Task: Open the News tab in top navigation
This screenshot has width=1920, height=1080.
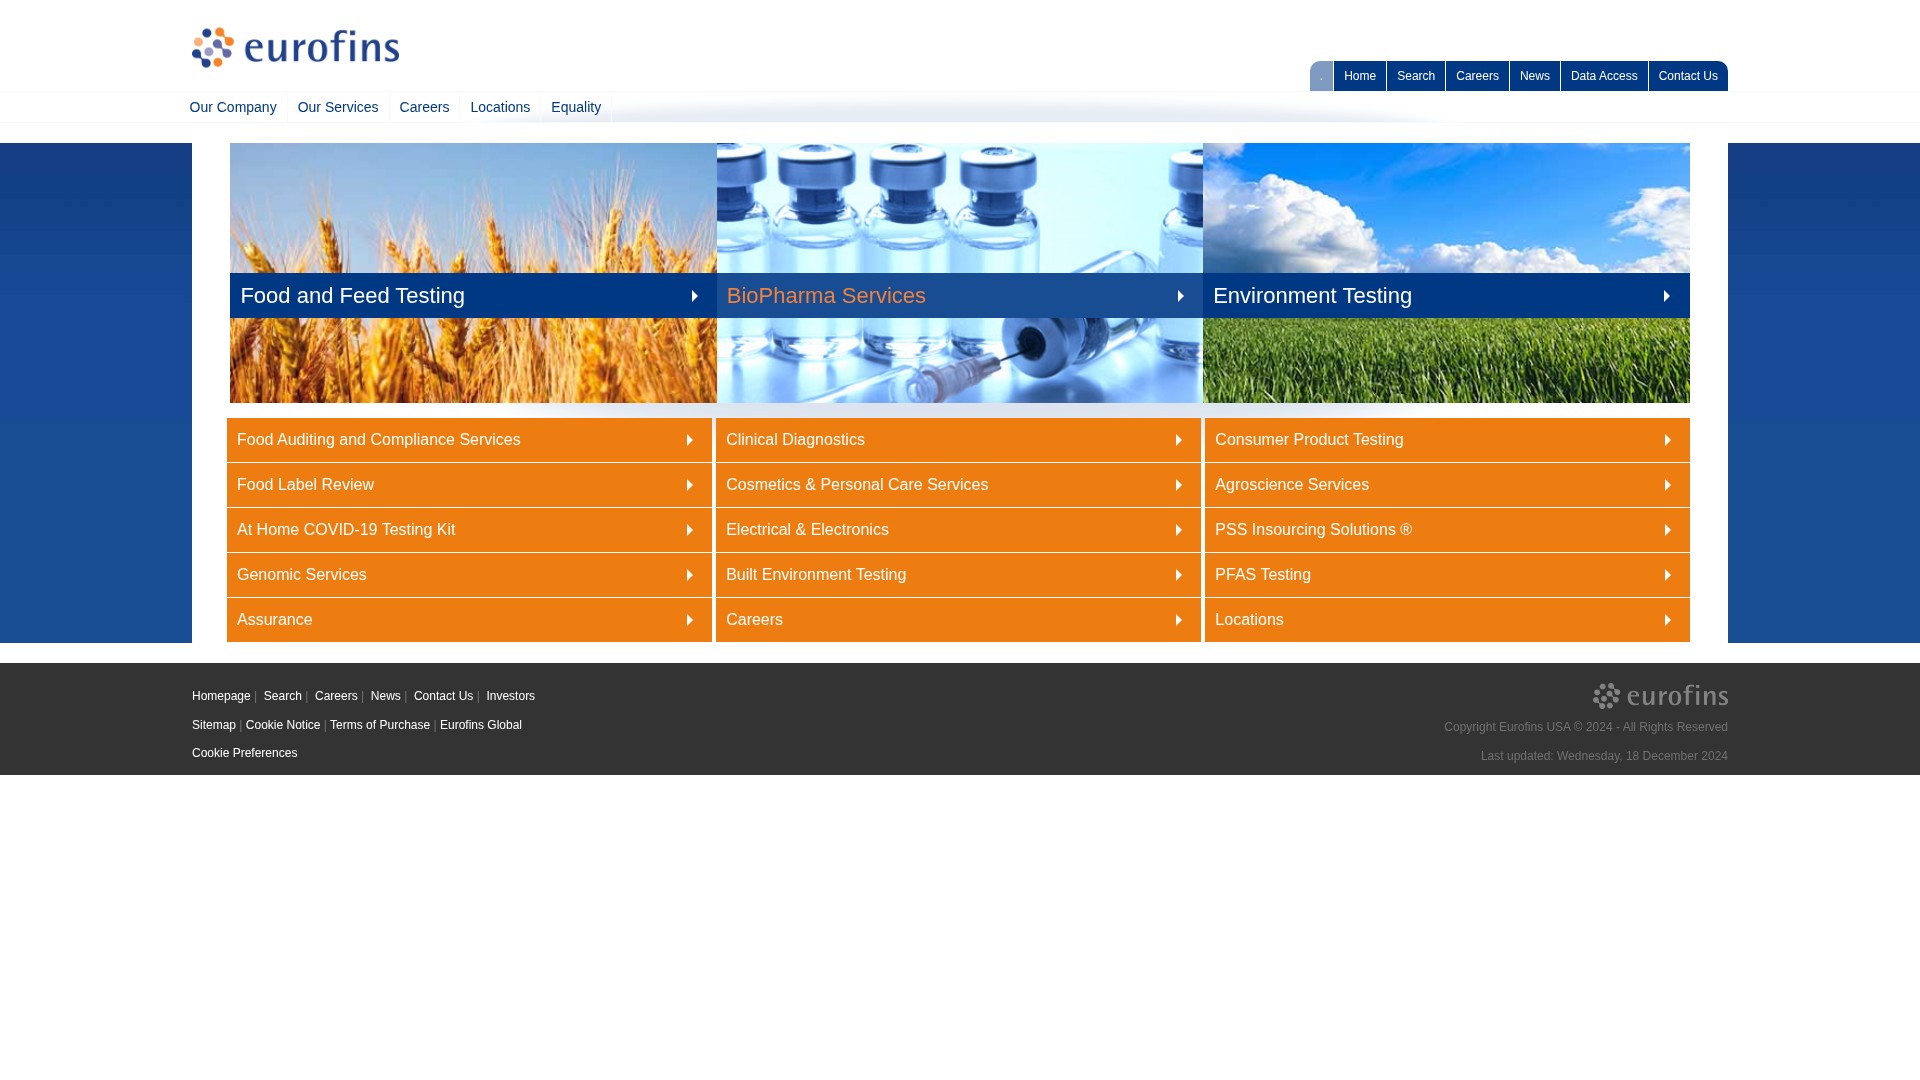Action: (x=1535, y=76)
